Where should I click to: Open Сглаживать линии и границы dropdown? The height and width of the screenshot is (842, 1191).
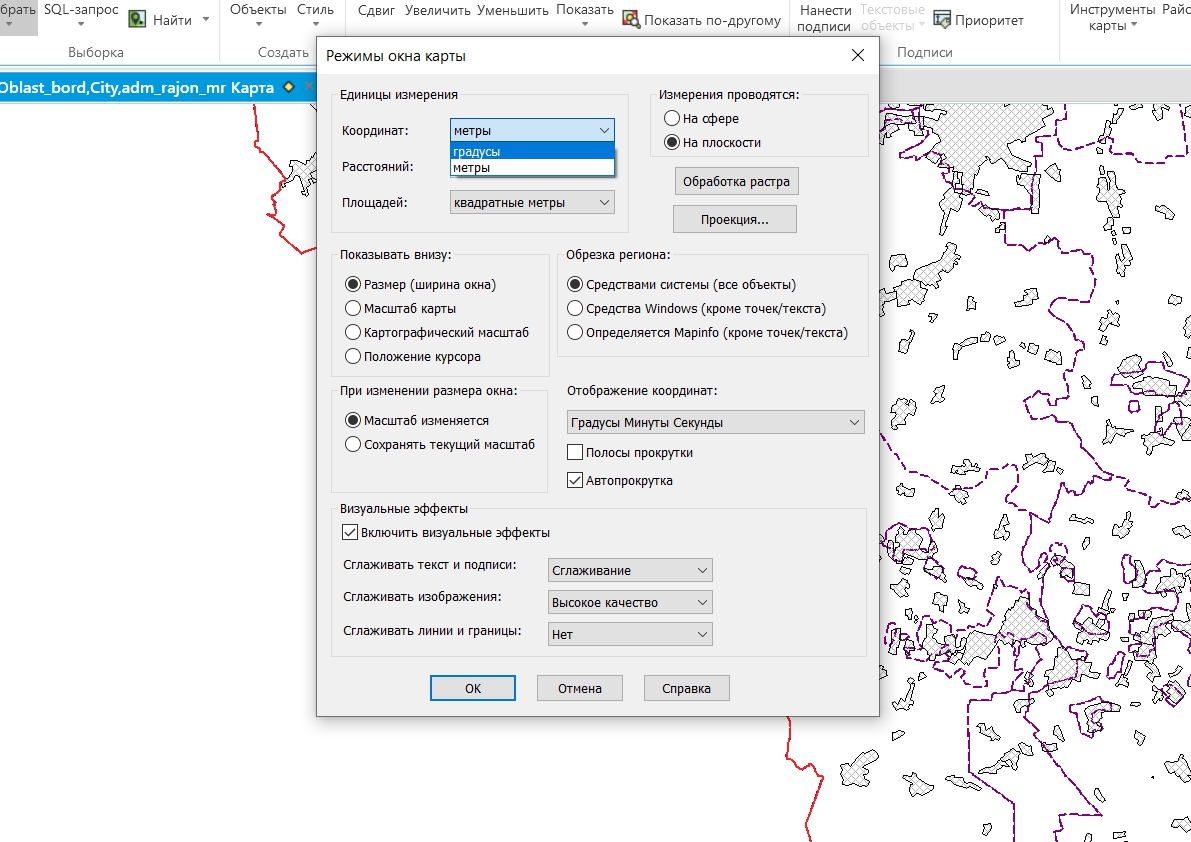click(630, 634)
